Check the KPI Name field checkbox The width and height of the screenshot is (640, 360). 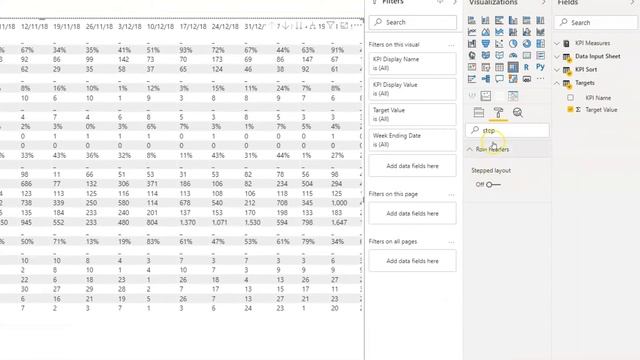coord(571,98)
